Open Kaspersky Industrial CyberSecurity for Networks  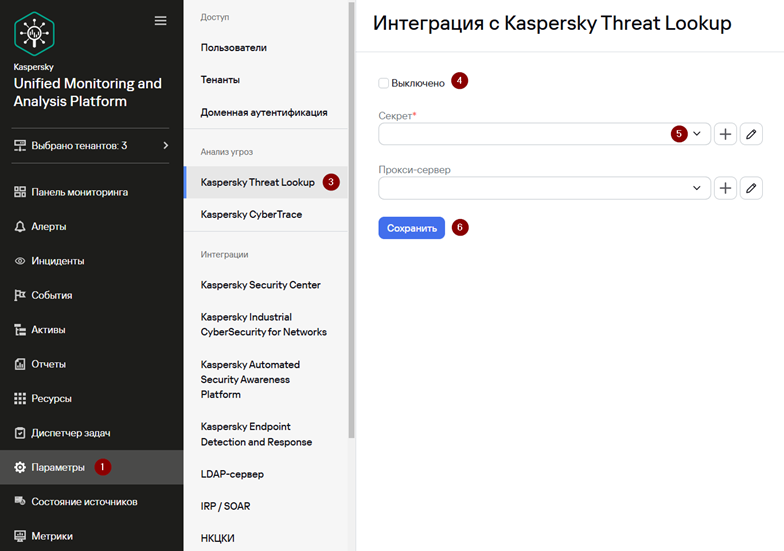pos(266,324)
